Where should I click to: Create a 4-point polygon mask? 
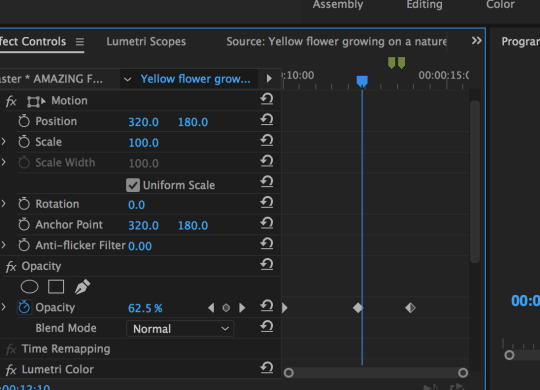coord(56,287)
